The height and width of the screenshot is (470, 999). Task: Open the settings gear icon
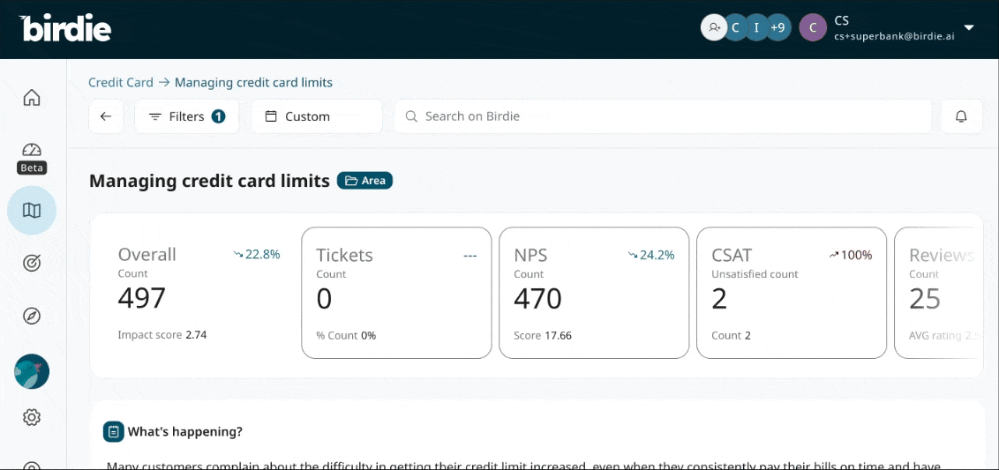[x=32, y=417]
